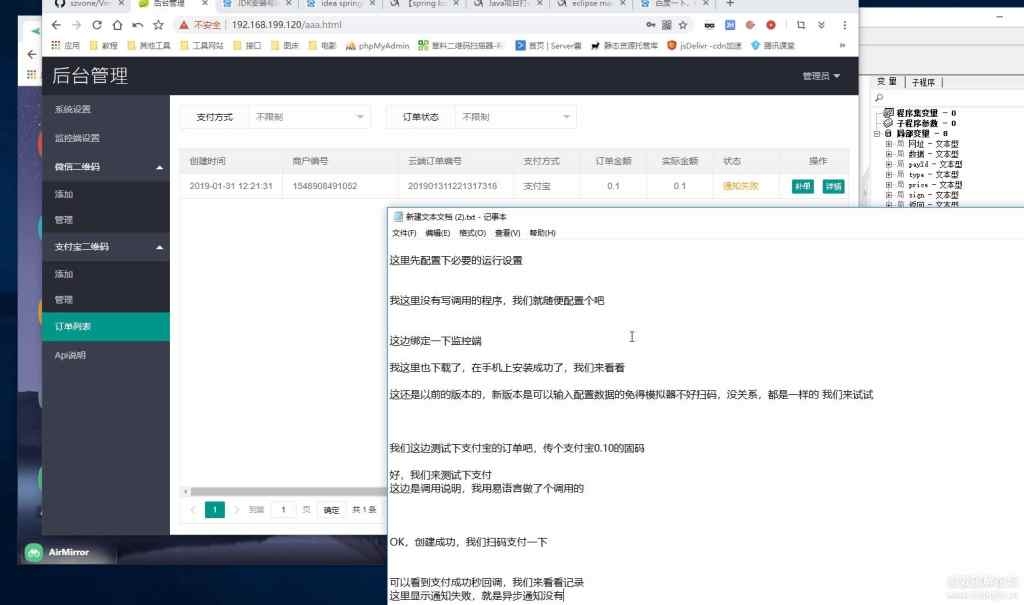The width and height of the screenshot is (1024, 605).
Task: Click the browser back arrow
Action: click(54, 24)
